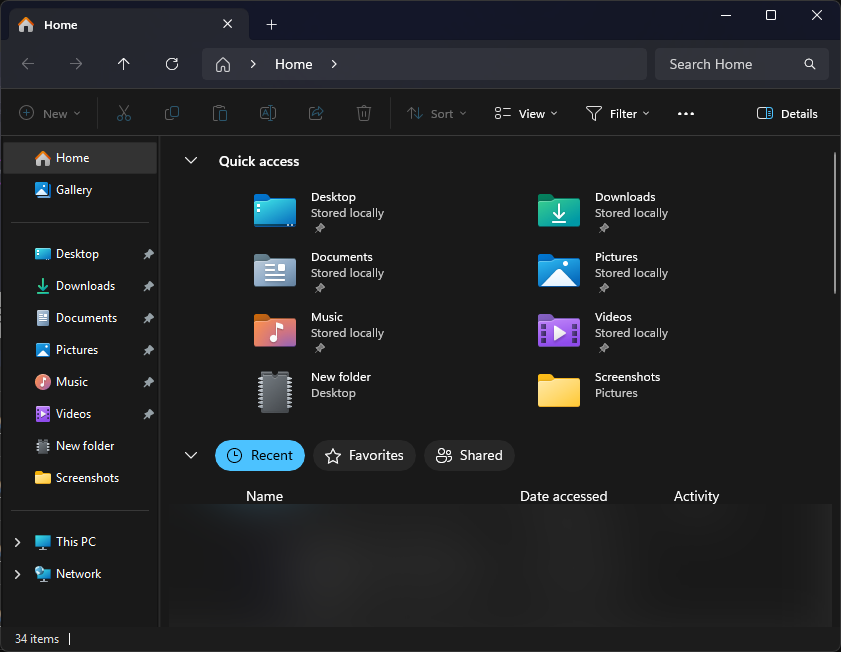
Task: Click pin icon next to sidebar Music
Action: tap(149, 382)
